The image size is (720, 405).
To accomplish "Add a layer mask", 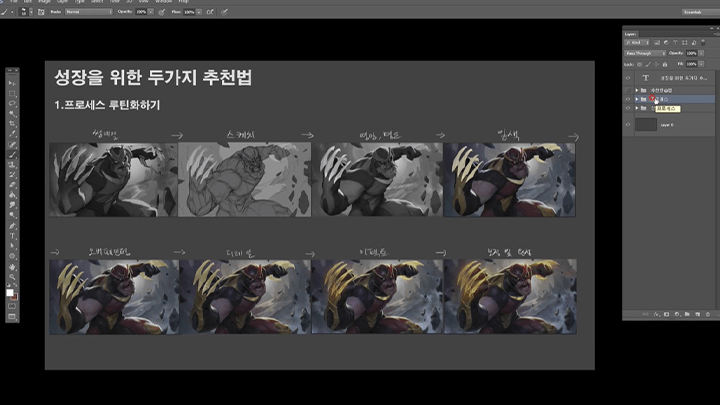I will pyautogui.click(x=666, y=314).
